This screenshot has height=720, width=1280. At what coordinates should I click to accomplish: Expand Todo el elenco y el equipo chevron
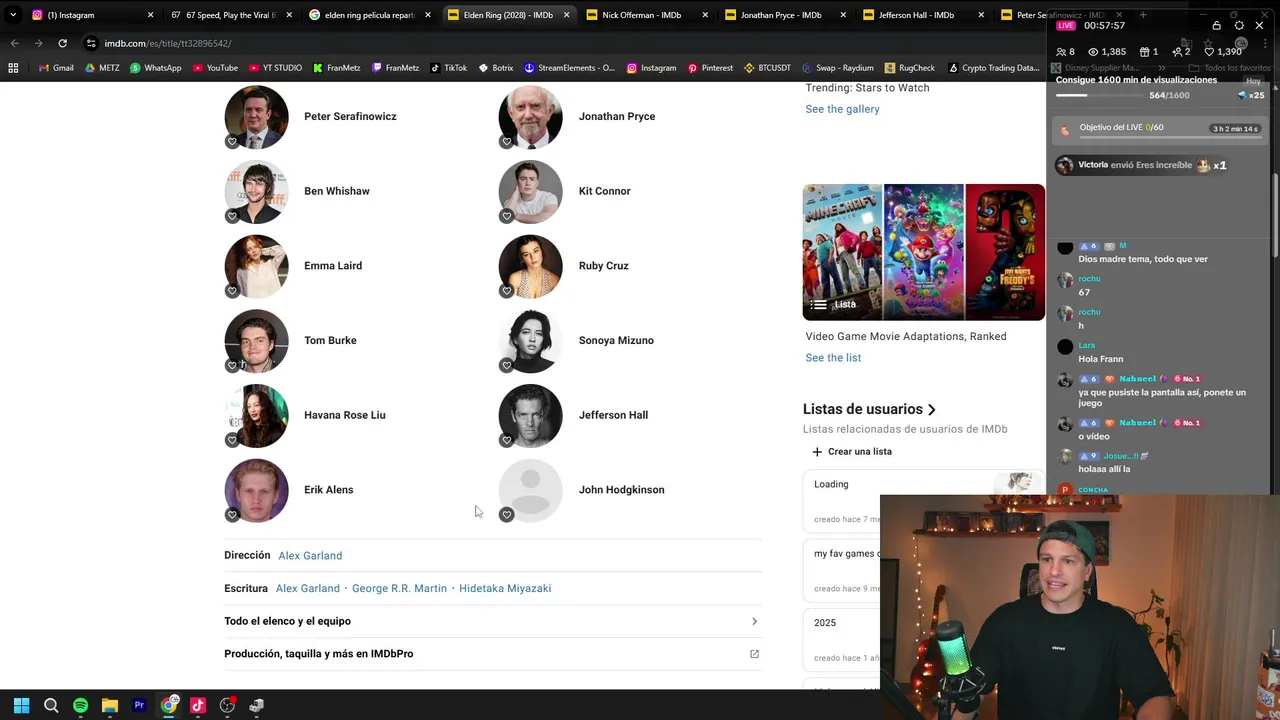754,621
